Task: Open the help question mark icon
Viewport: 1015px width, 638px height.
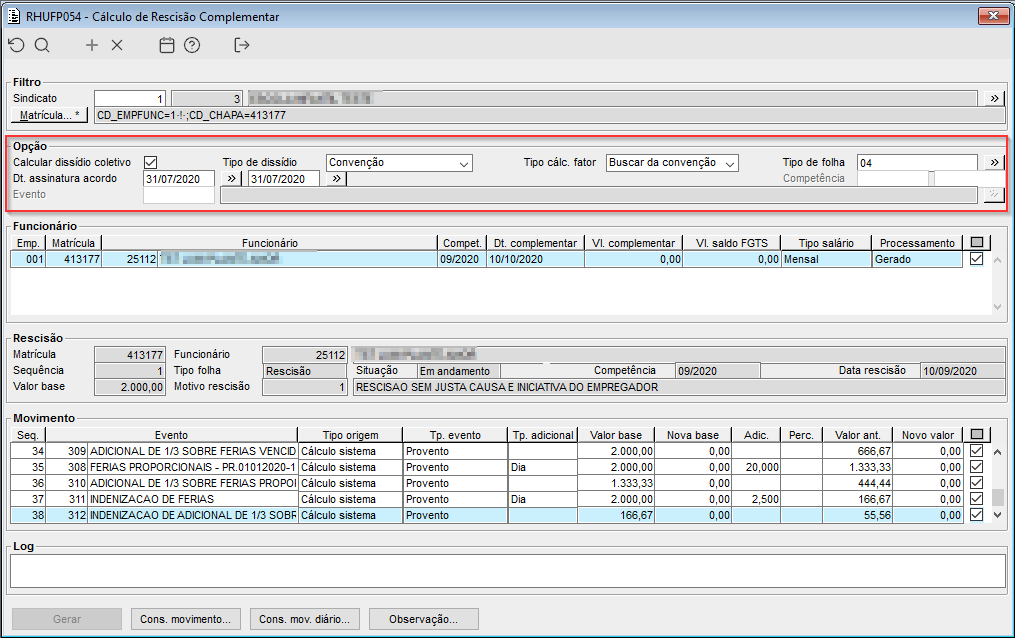Action: tap(192, 45)
